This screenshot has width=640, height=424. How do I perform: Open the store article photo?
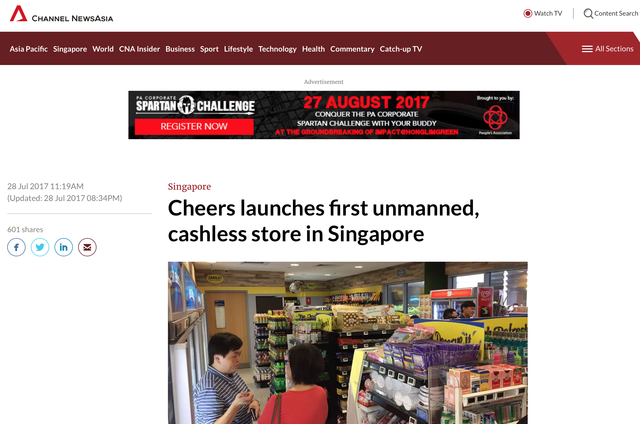click(348, 343)
